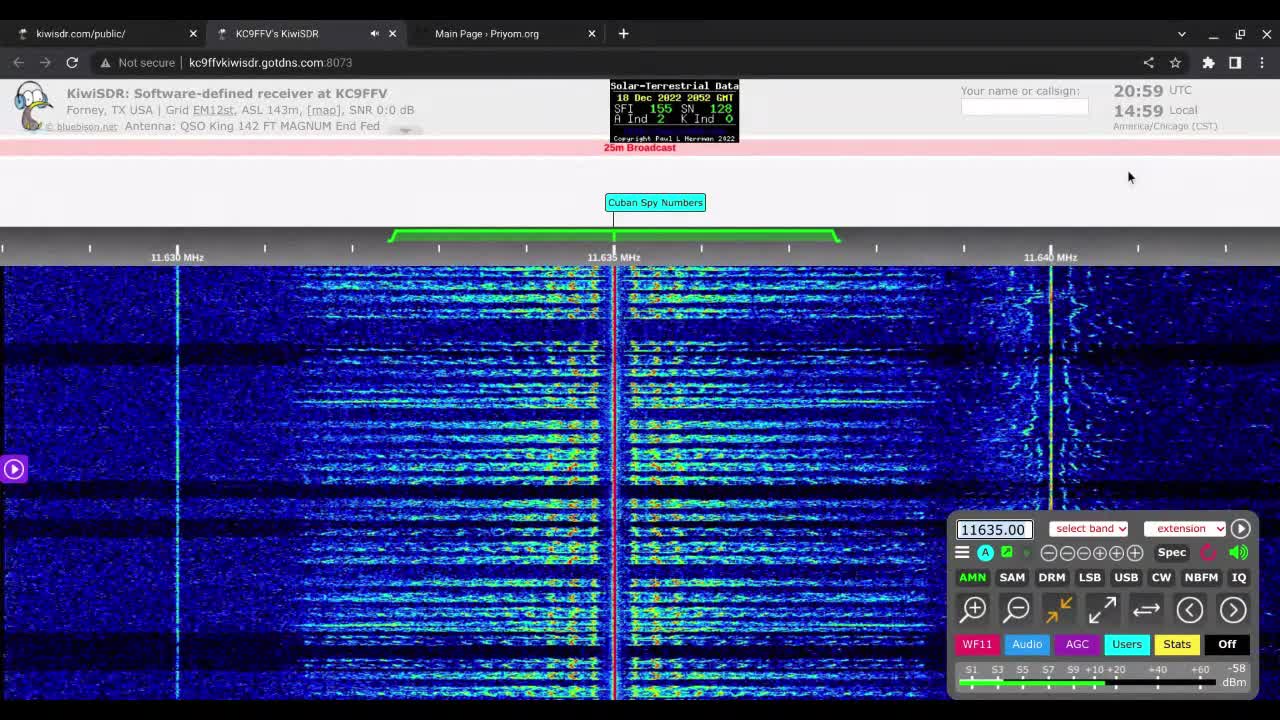Click the purple play icon on waterfall edge
The height and width of the screenshot is (720, 1280).
click(13, 469)
